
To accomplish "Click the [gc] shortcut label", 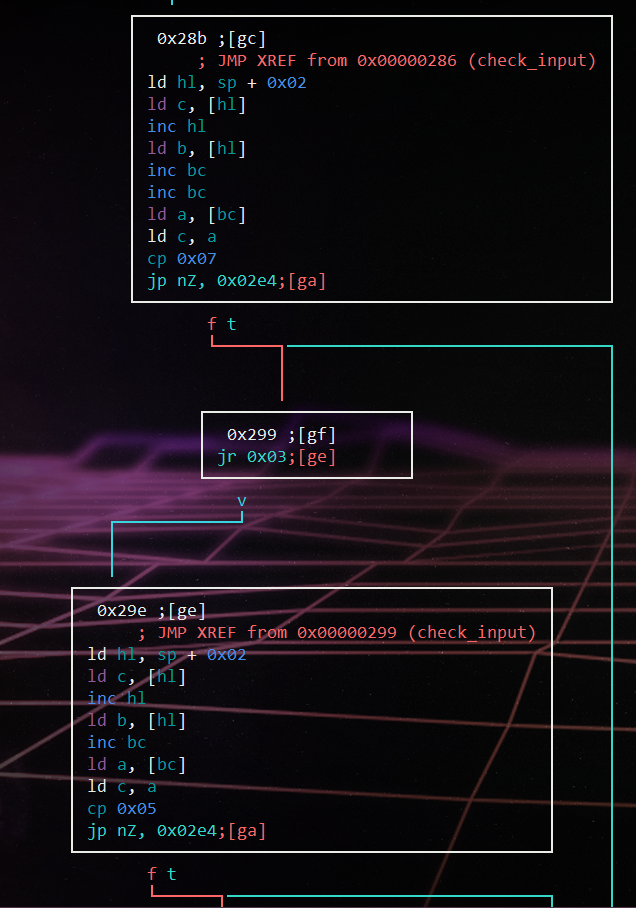I will click(246, 39).
